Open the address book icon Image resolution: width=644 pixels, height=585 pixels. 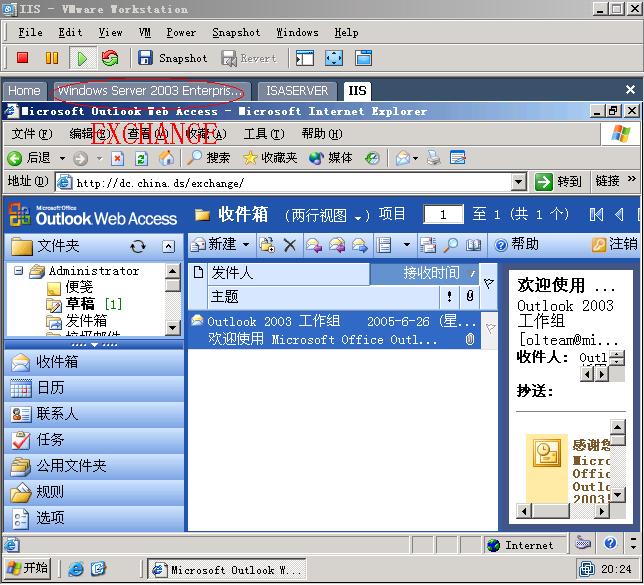click(x=473, y=245)
